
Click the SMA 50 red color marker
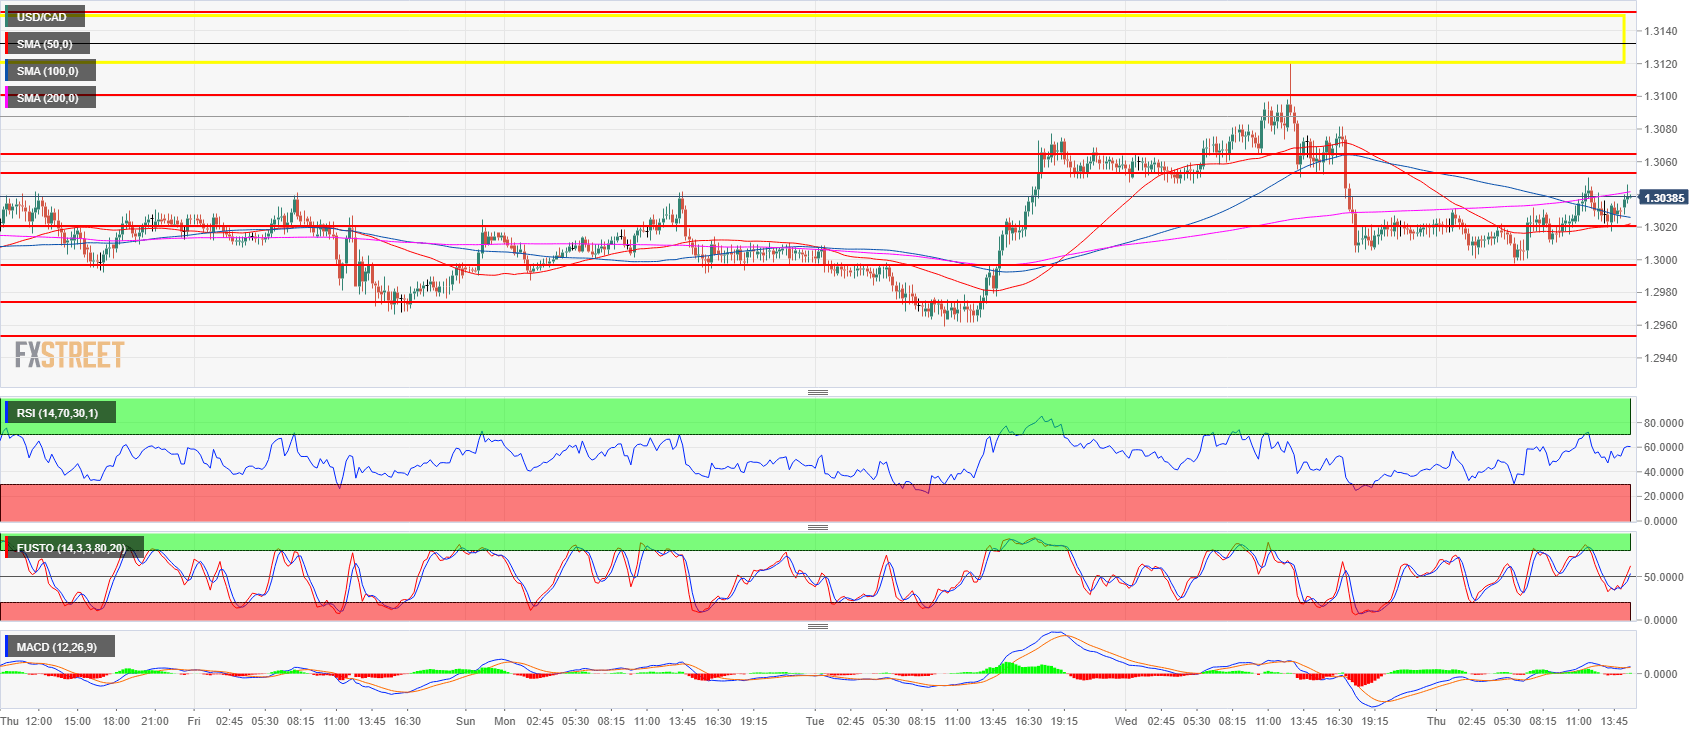pyautogui.click(x=7, y=44)
